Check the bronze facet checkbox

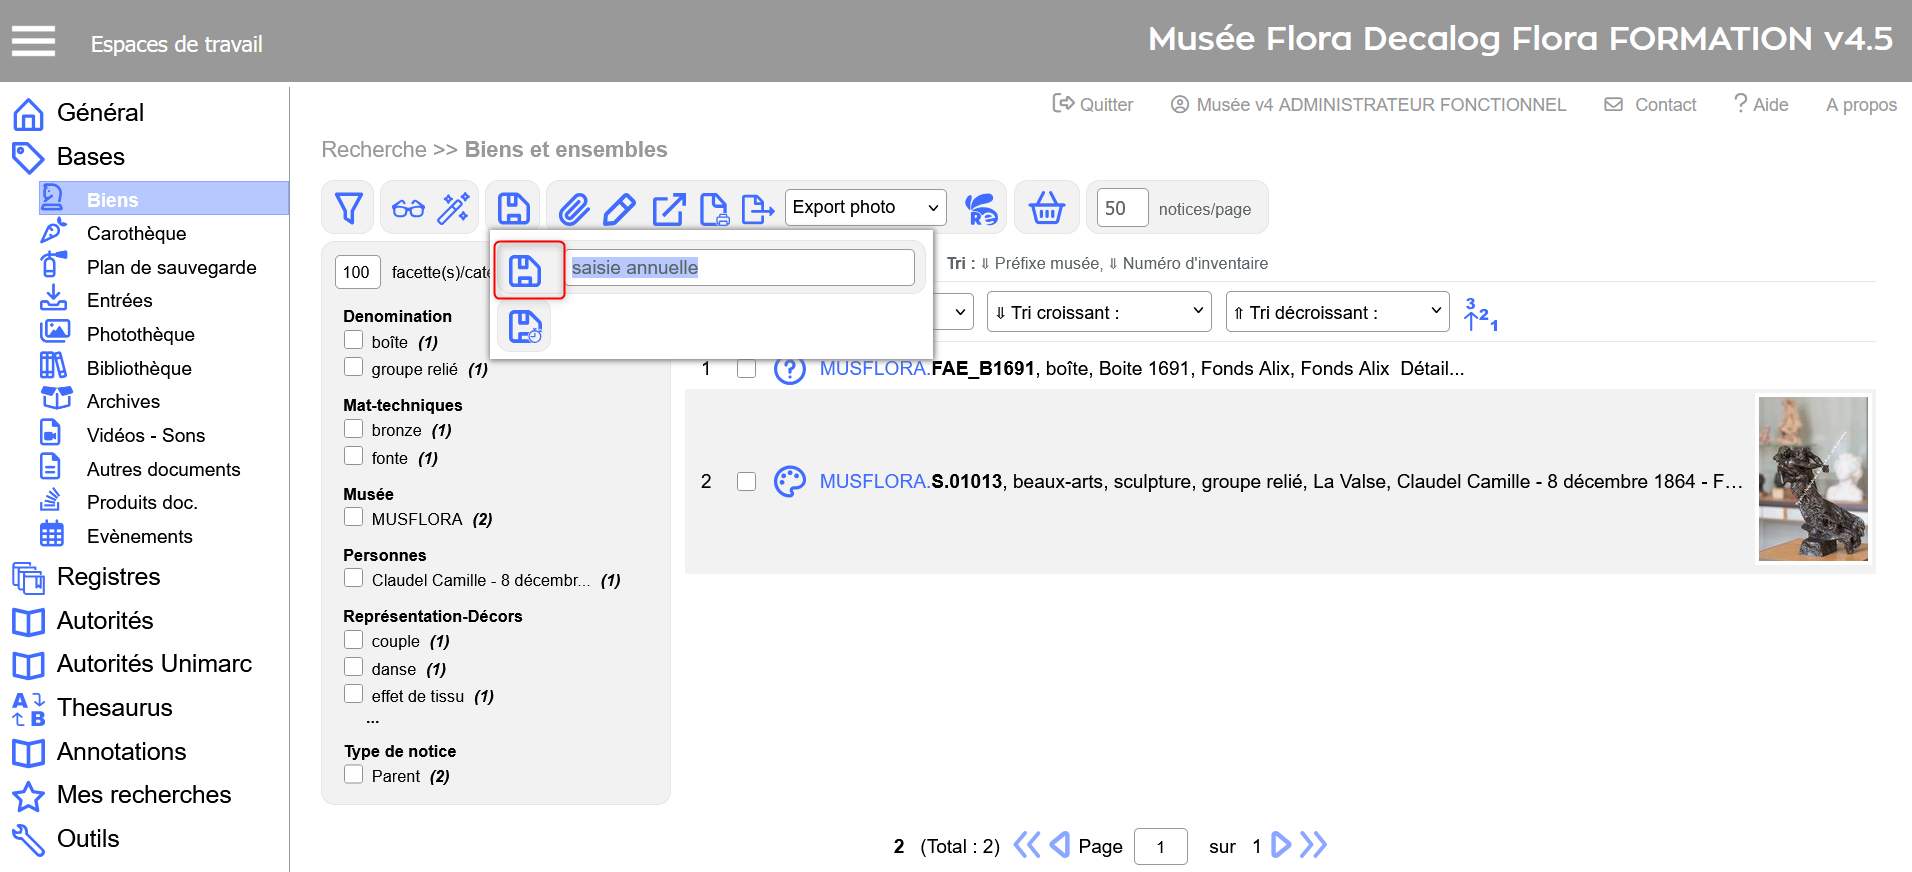click(x=353, y=429)
